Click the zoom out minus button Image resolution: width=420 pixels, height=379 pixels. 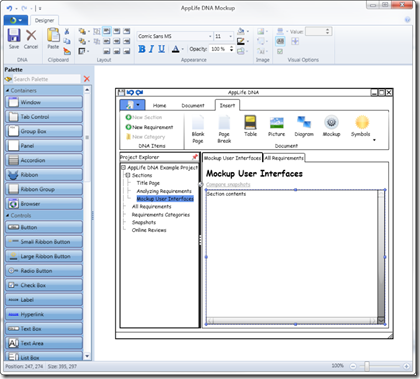coord(353,366)
